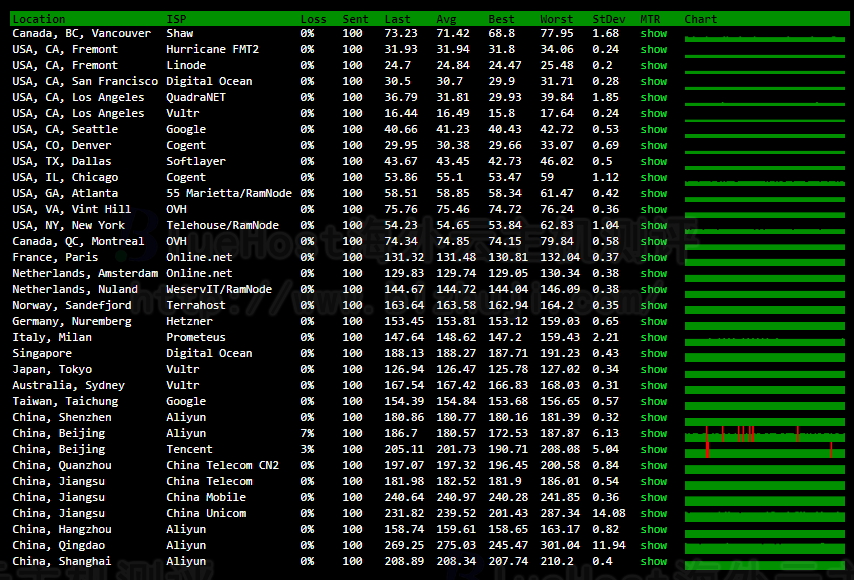Click show for Jiangsu China Mobile
The height and width of the screenshot is (580, 854).
point(654,497)
